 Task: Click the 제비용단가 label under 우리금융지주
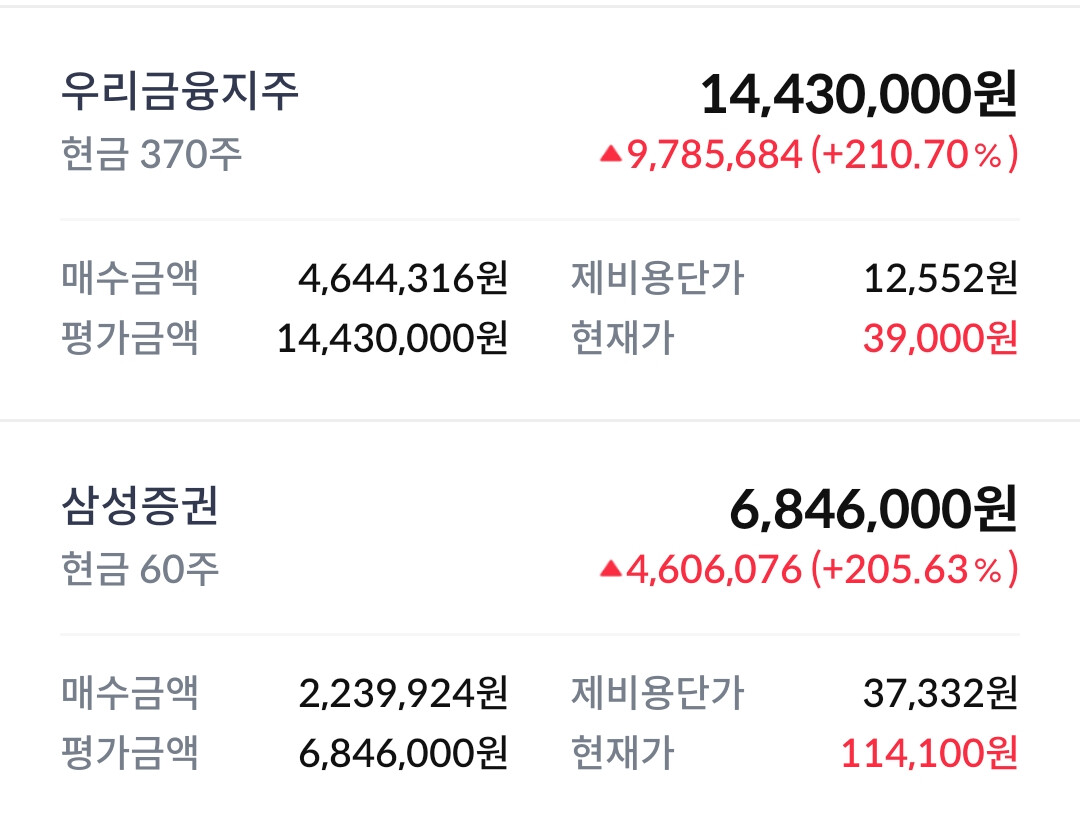click(657, 277)
